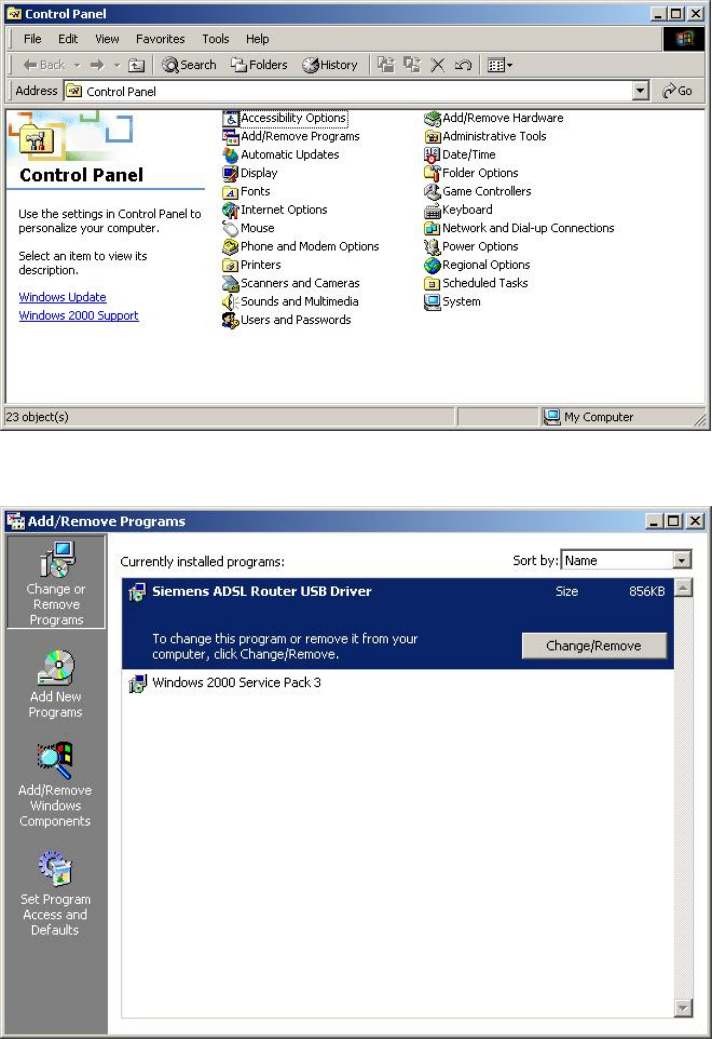Open System properties item

tap(453, 301)
